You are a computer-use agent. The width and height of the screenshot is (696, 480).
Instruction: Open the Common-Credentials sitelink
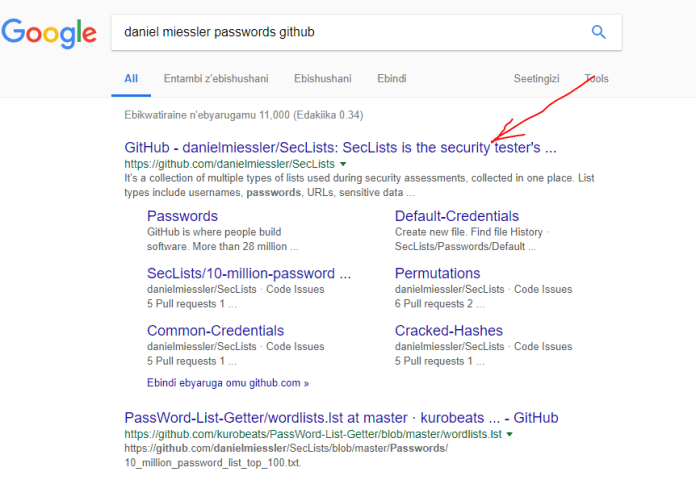[x=215, y=330]
